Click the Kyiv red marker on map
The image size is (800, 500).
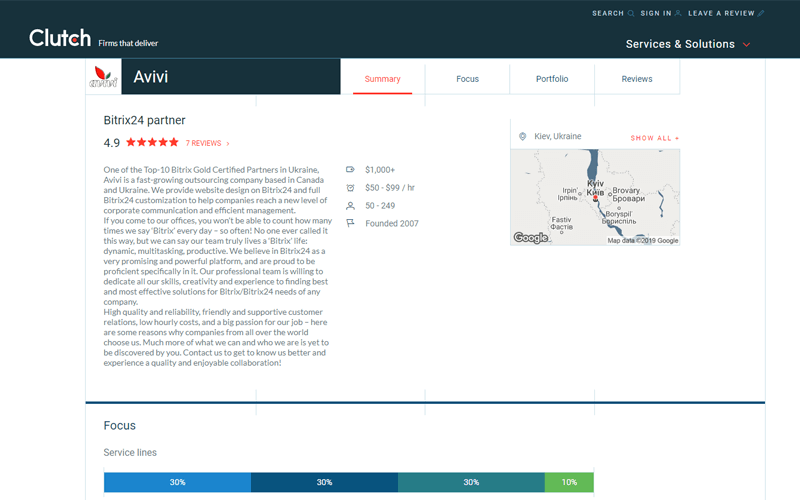coord(595,197)
